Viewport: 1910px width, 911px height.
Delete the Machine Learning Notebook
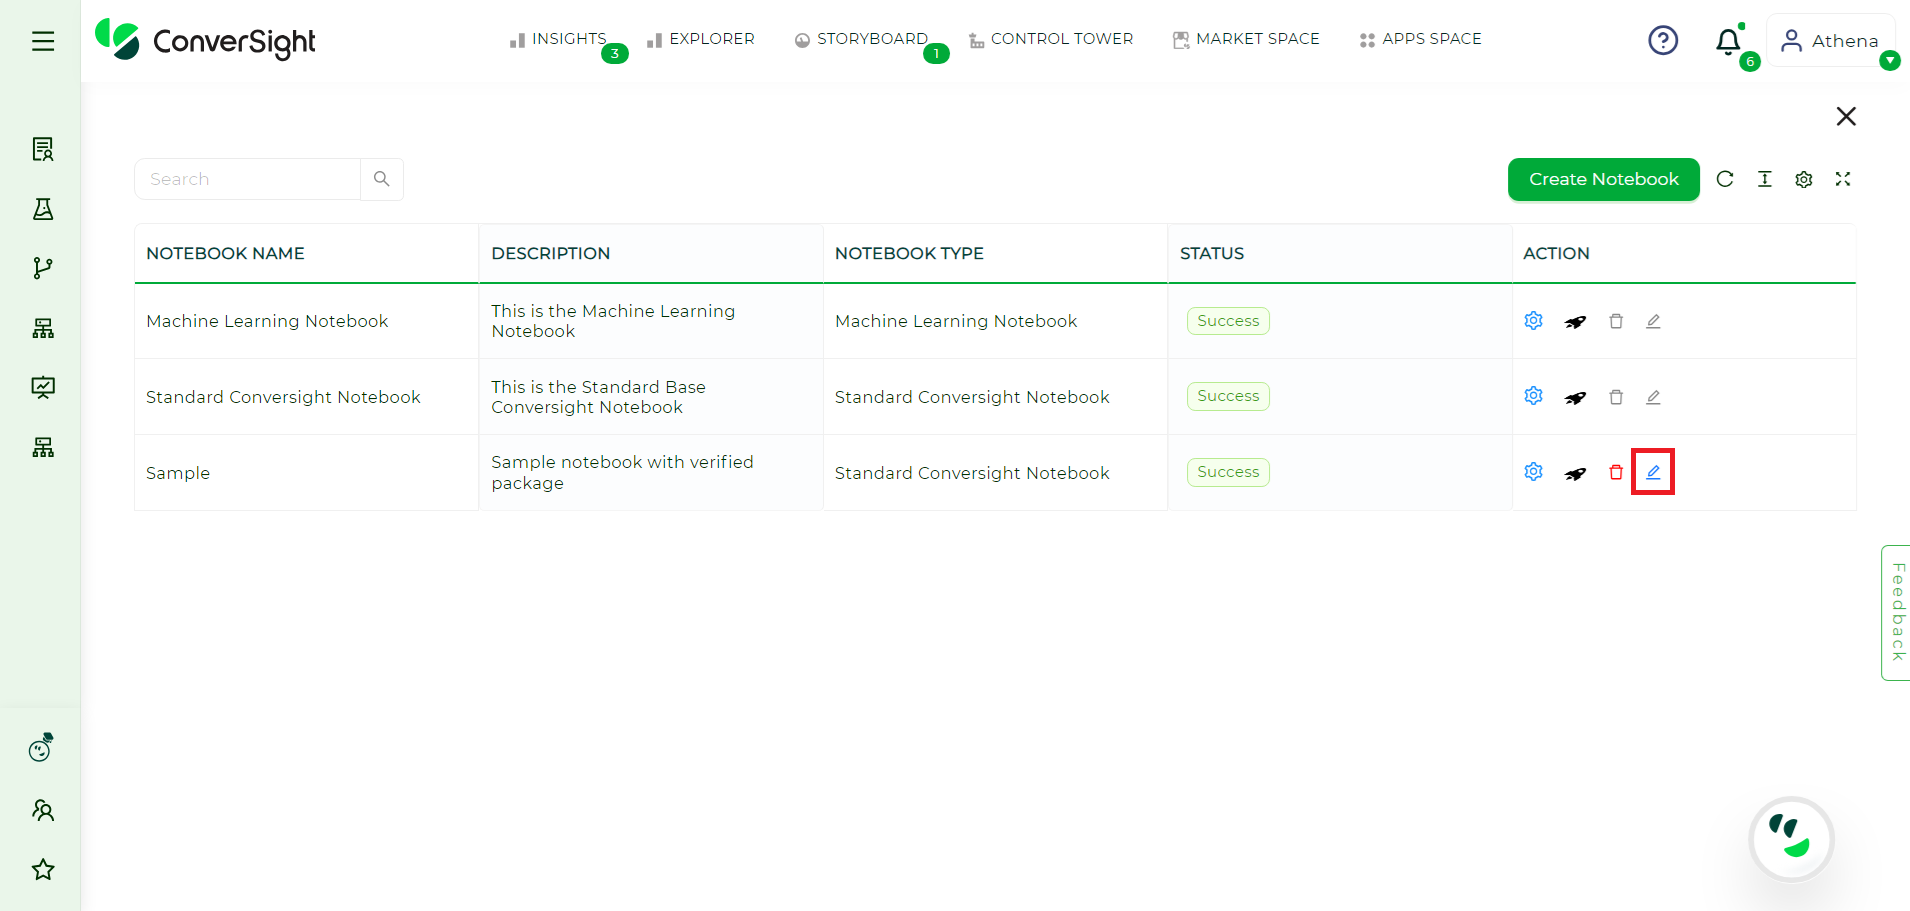[1616, 321]
